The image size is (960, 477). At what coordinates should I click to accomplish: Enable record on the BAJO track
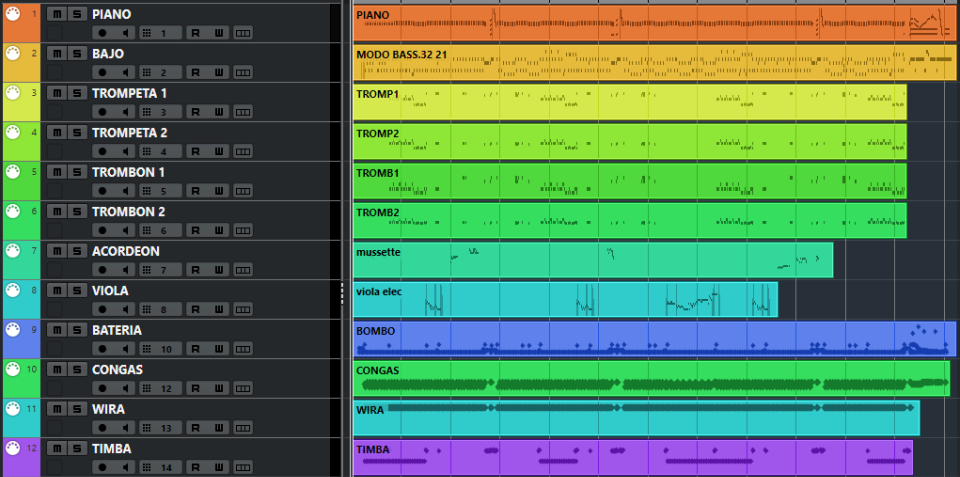(102, 72)
